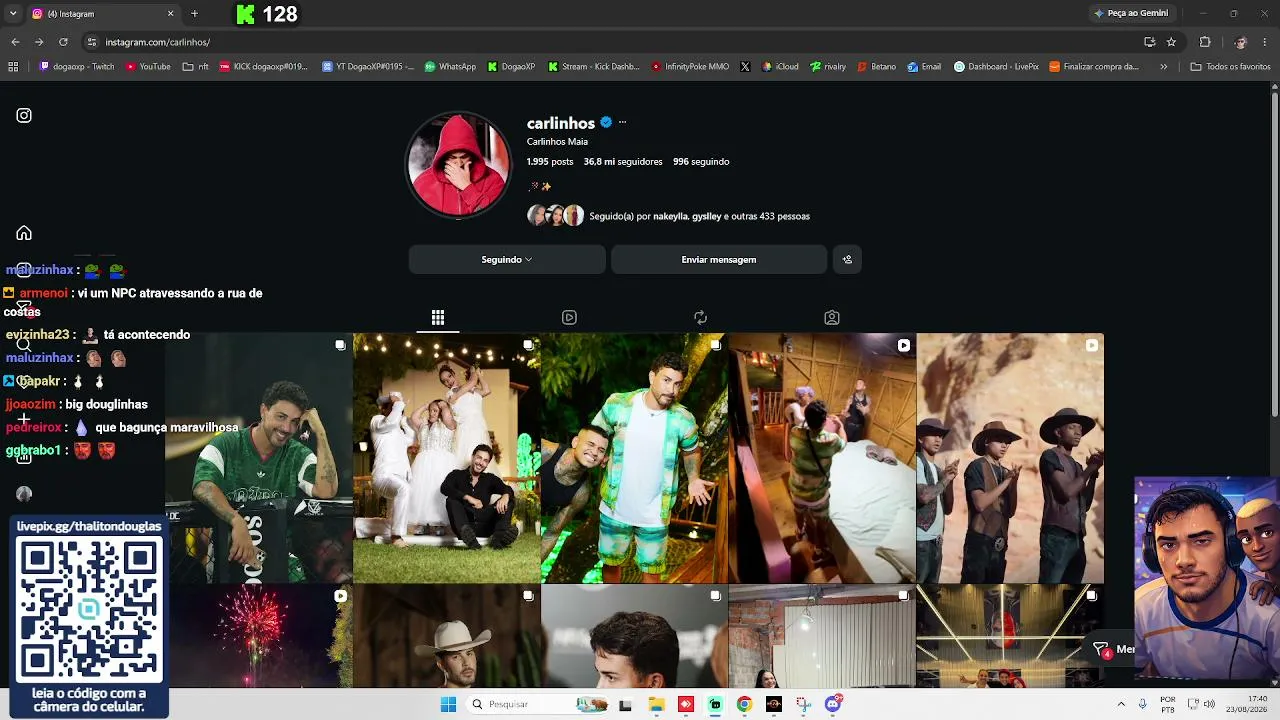
Task: Open the Chrome profile avatar
Action: 1240,42
